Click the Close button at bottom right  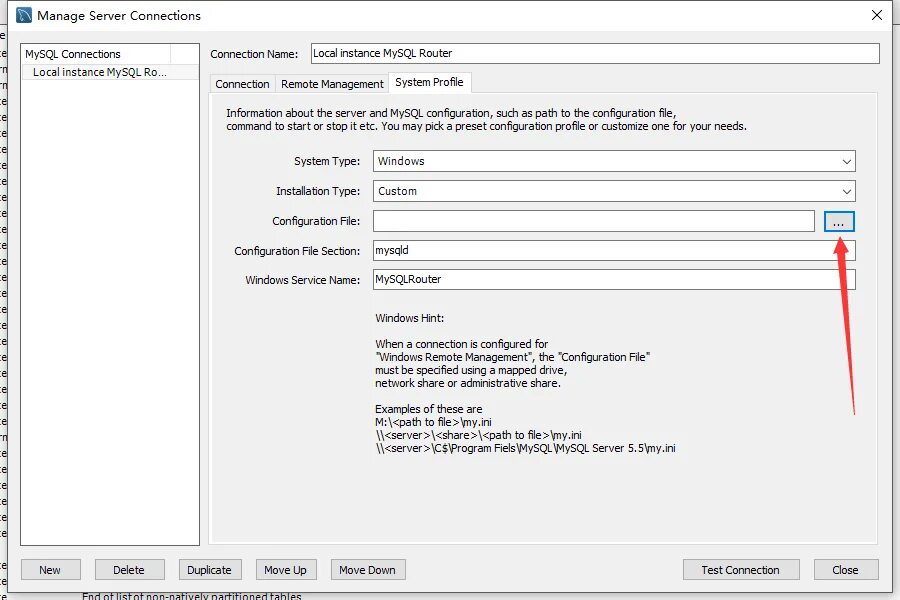(x=845, y=570)
